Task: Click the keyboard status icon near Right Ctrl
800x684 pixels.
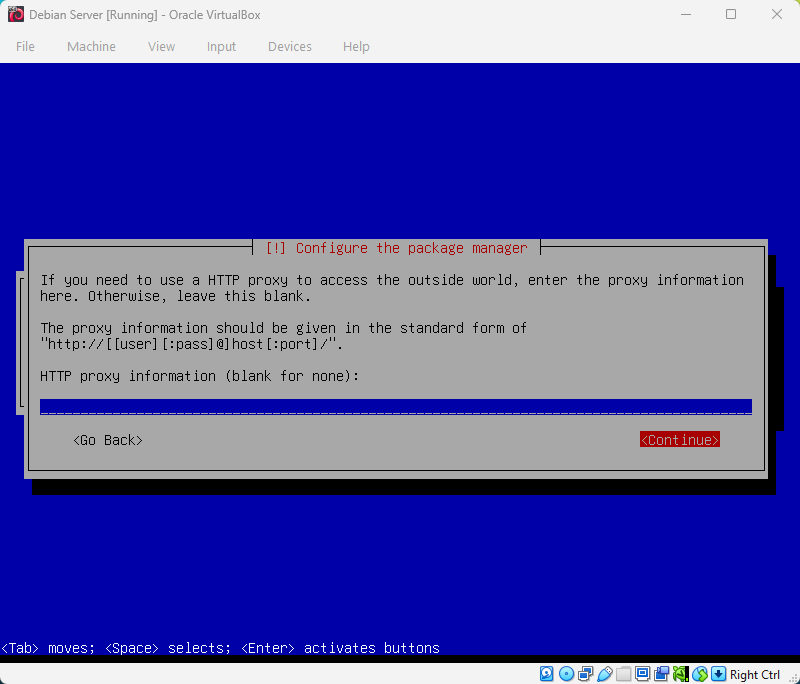Action: (x=719, y=673)
